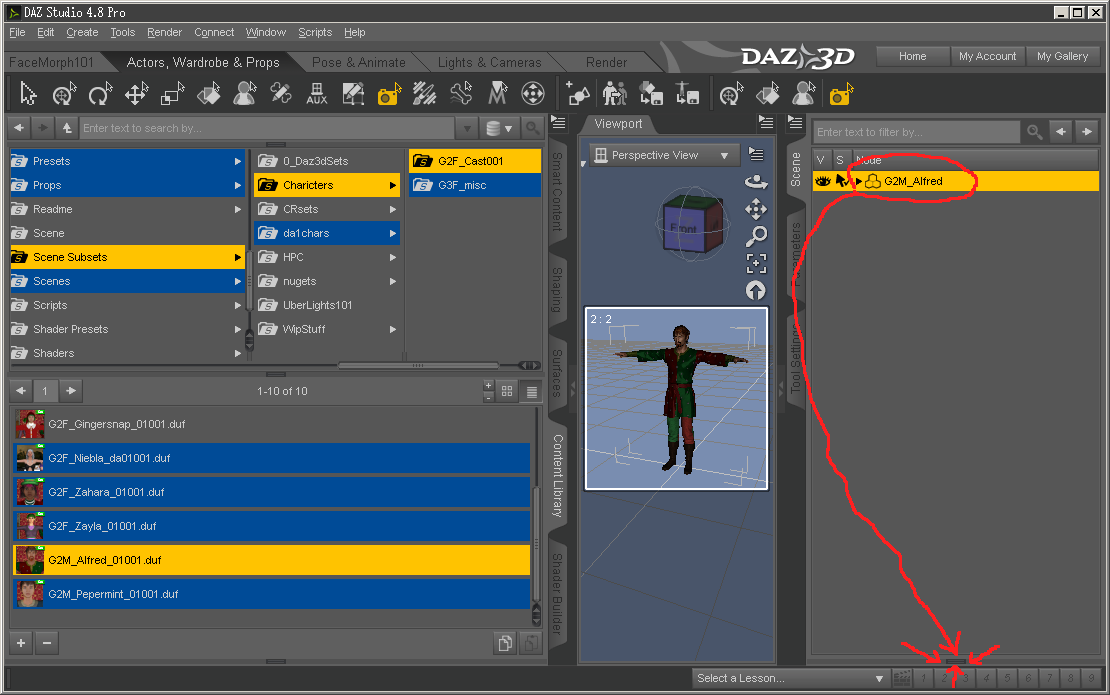
Task: Select the M-shaped morph tool icon
Action: (498, 93)
